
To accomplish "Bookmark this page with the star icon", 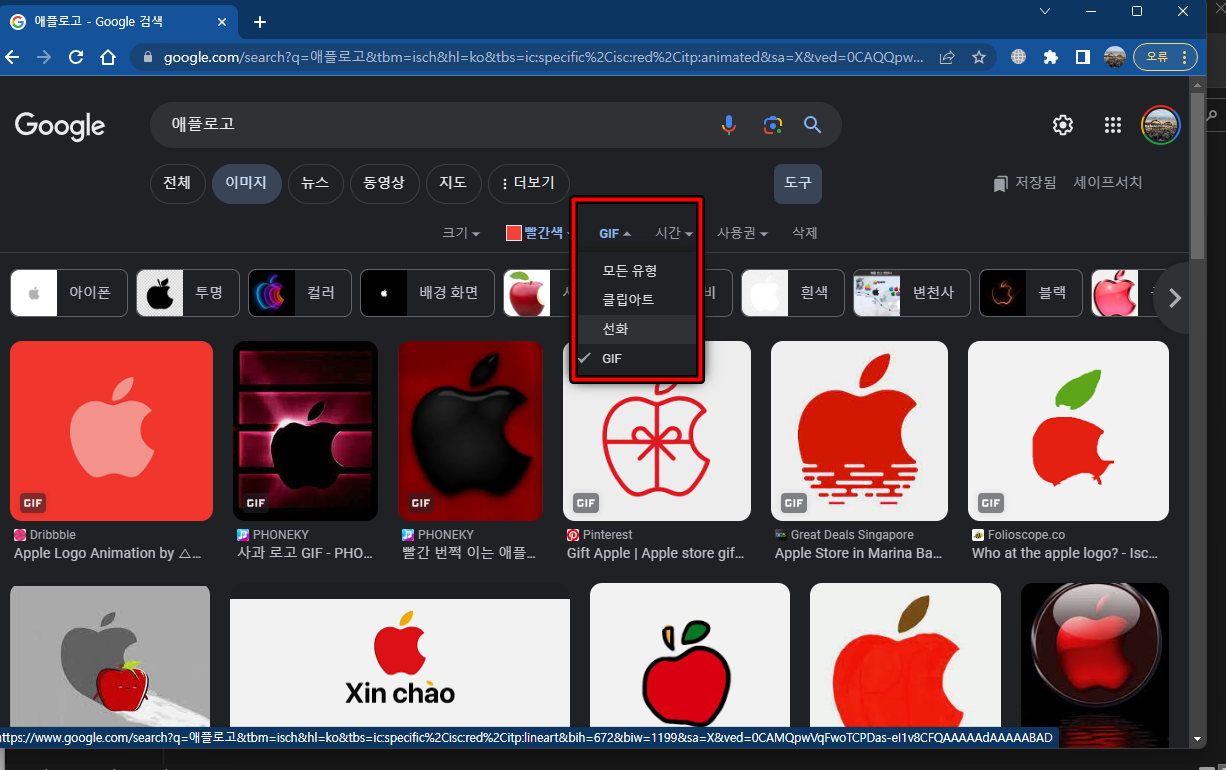I will click(979, 57).
